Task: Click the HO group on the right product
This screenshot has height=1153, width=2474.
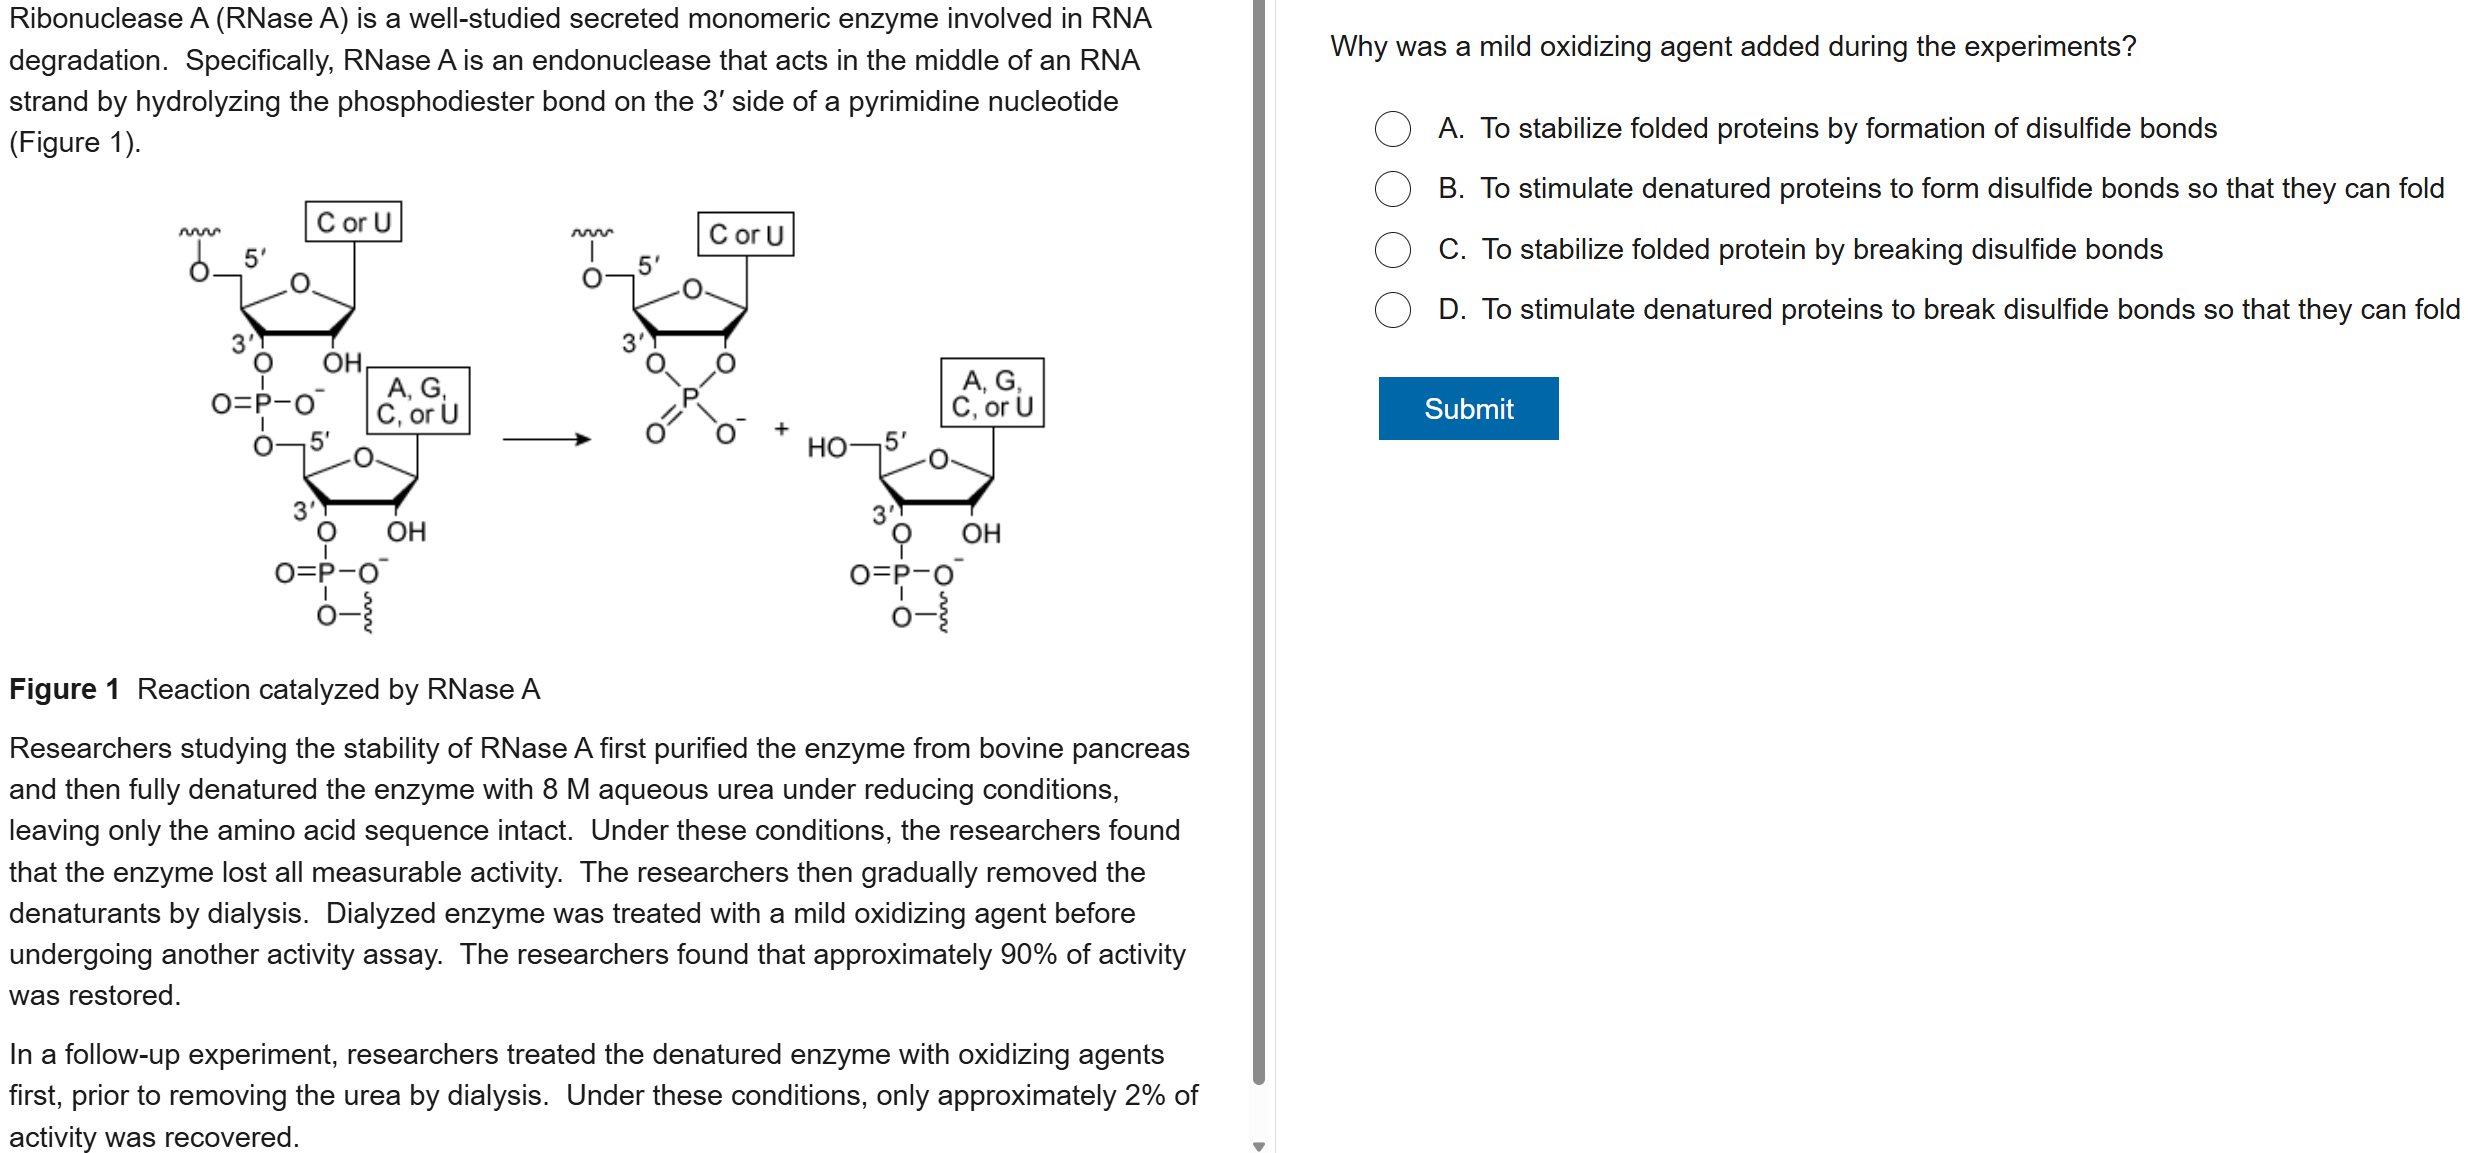Action: [x=826, y=447]
